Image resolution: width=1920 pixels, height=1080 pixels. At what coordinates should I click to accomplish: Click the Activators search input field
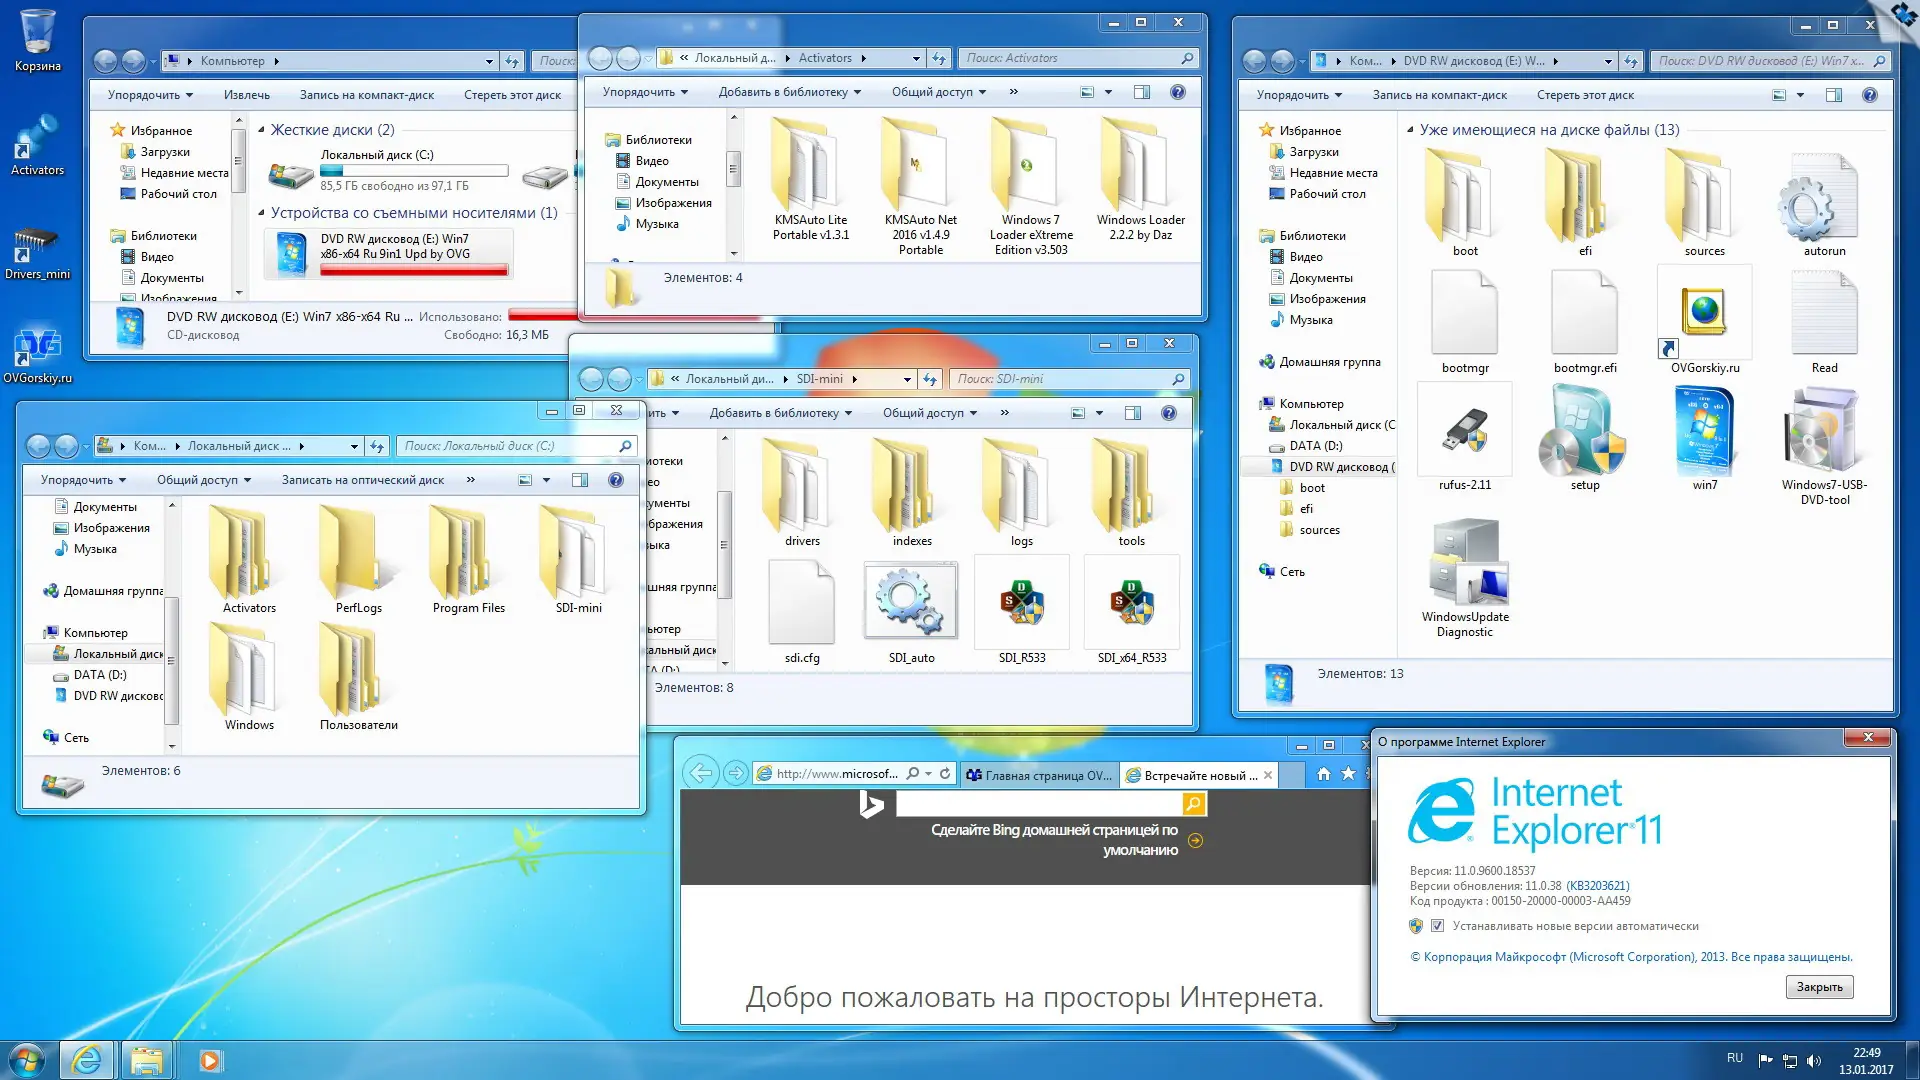(1070, 58)
